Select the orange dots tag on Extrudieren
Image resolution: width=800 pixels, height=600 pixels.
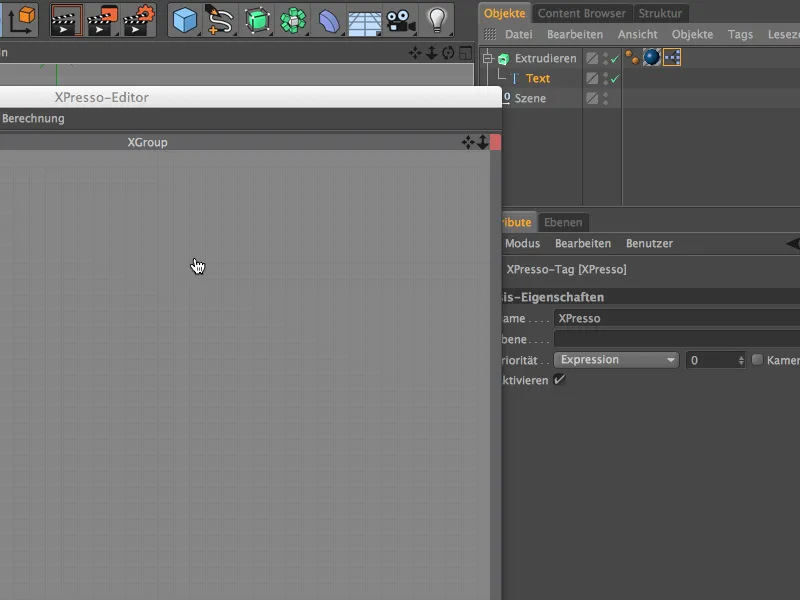633,58
